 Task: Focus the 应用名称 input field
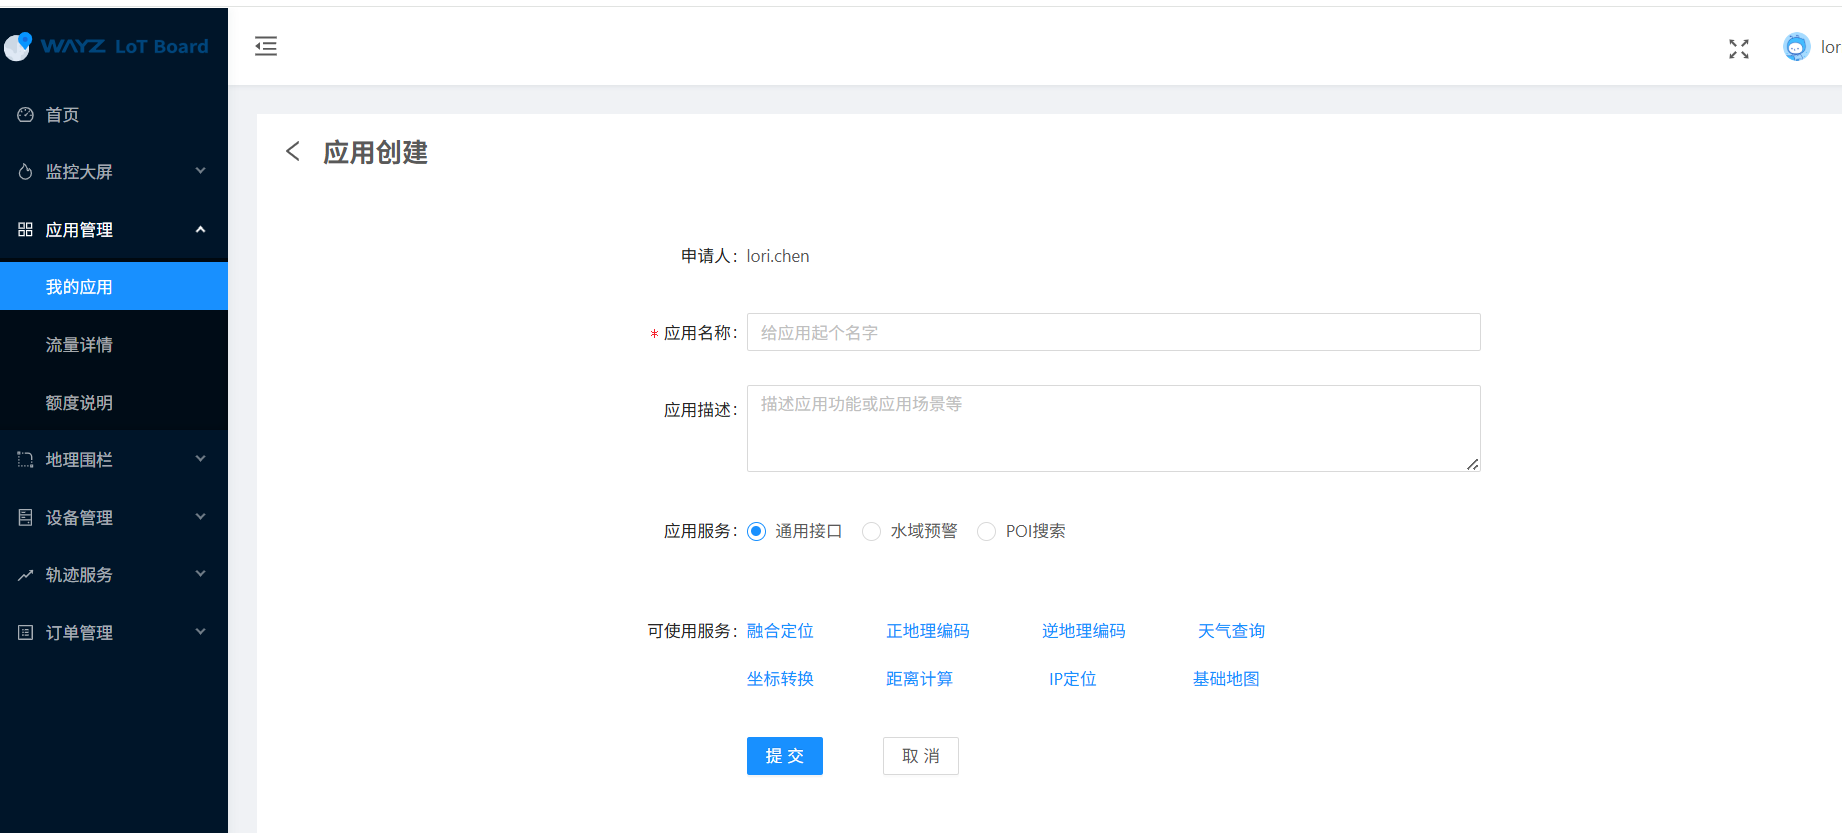[1113, 332]
